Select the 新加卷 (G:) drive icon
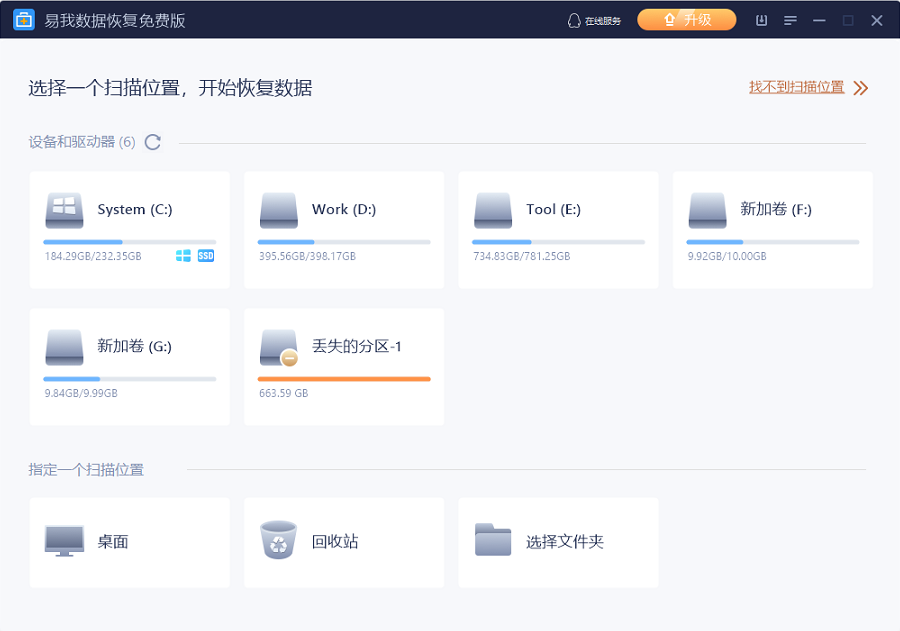 pyautogui.click(x=64, y=347)
